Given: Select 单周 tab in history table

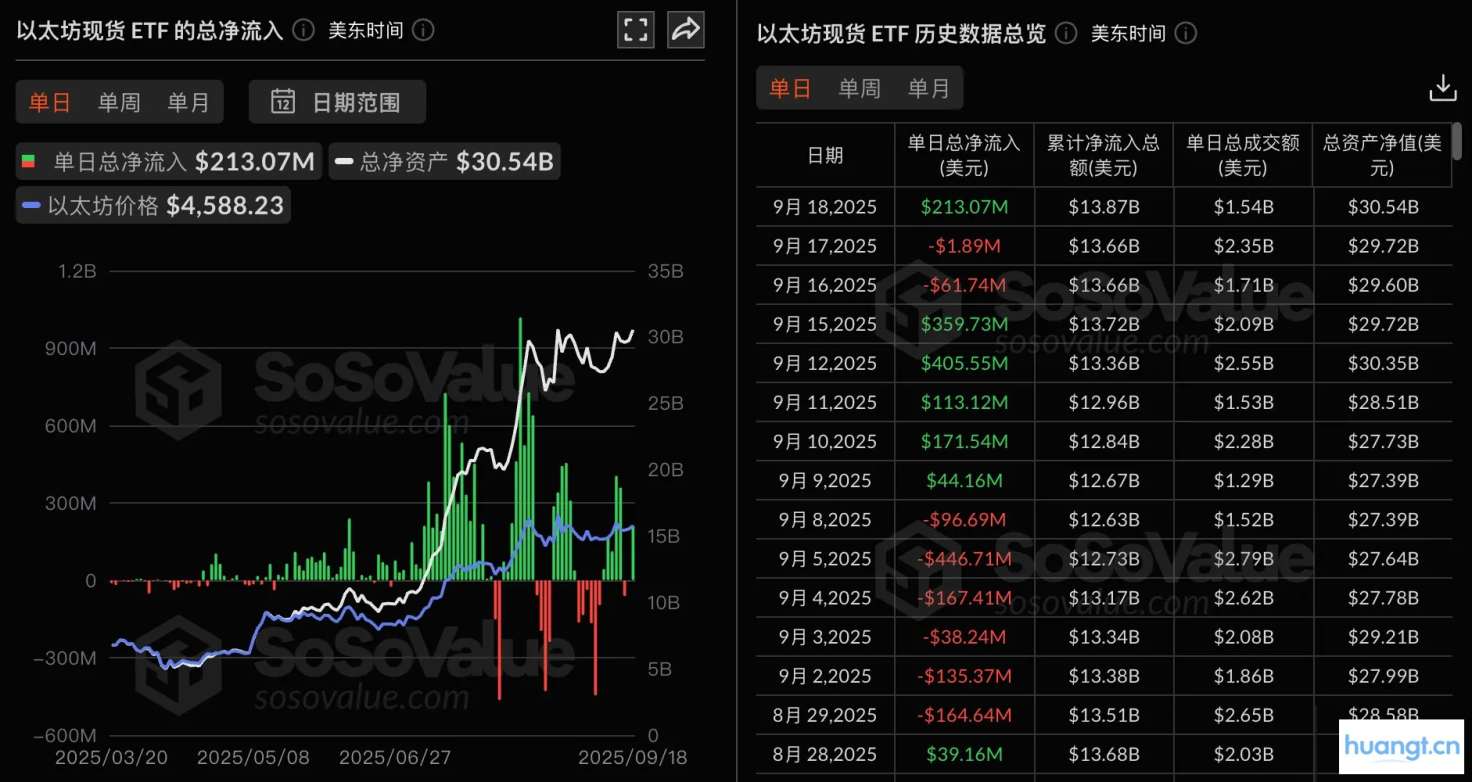Looking at the screenshot, I should [859, 88].
